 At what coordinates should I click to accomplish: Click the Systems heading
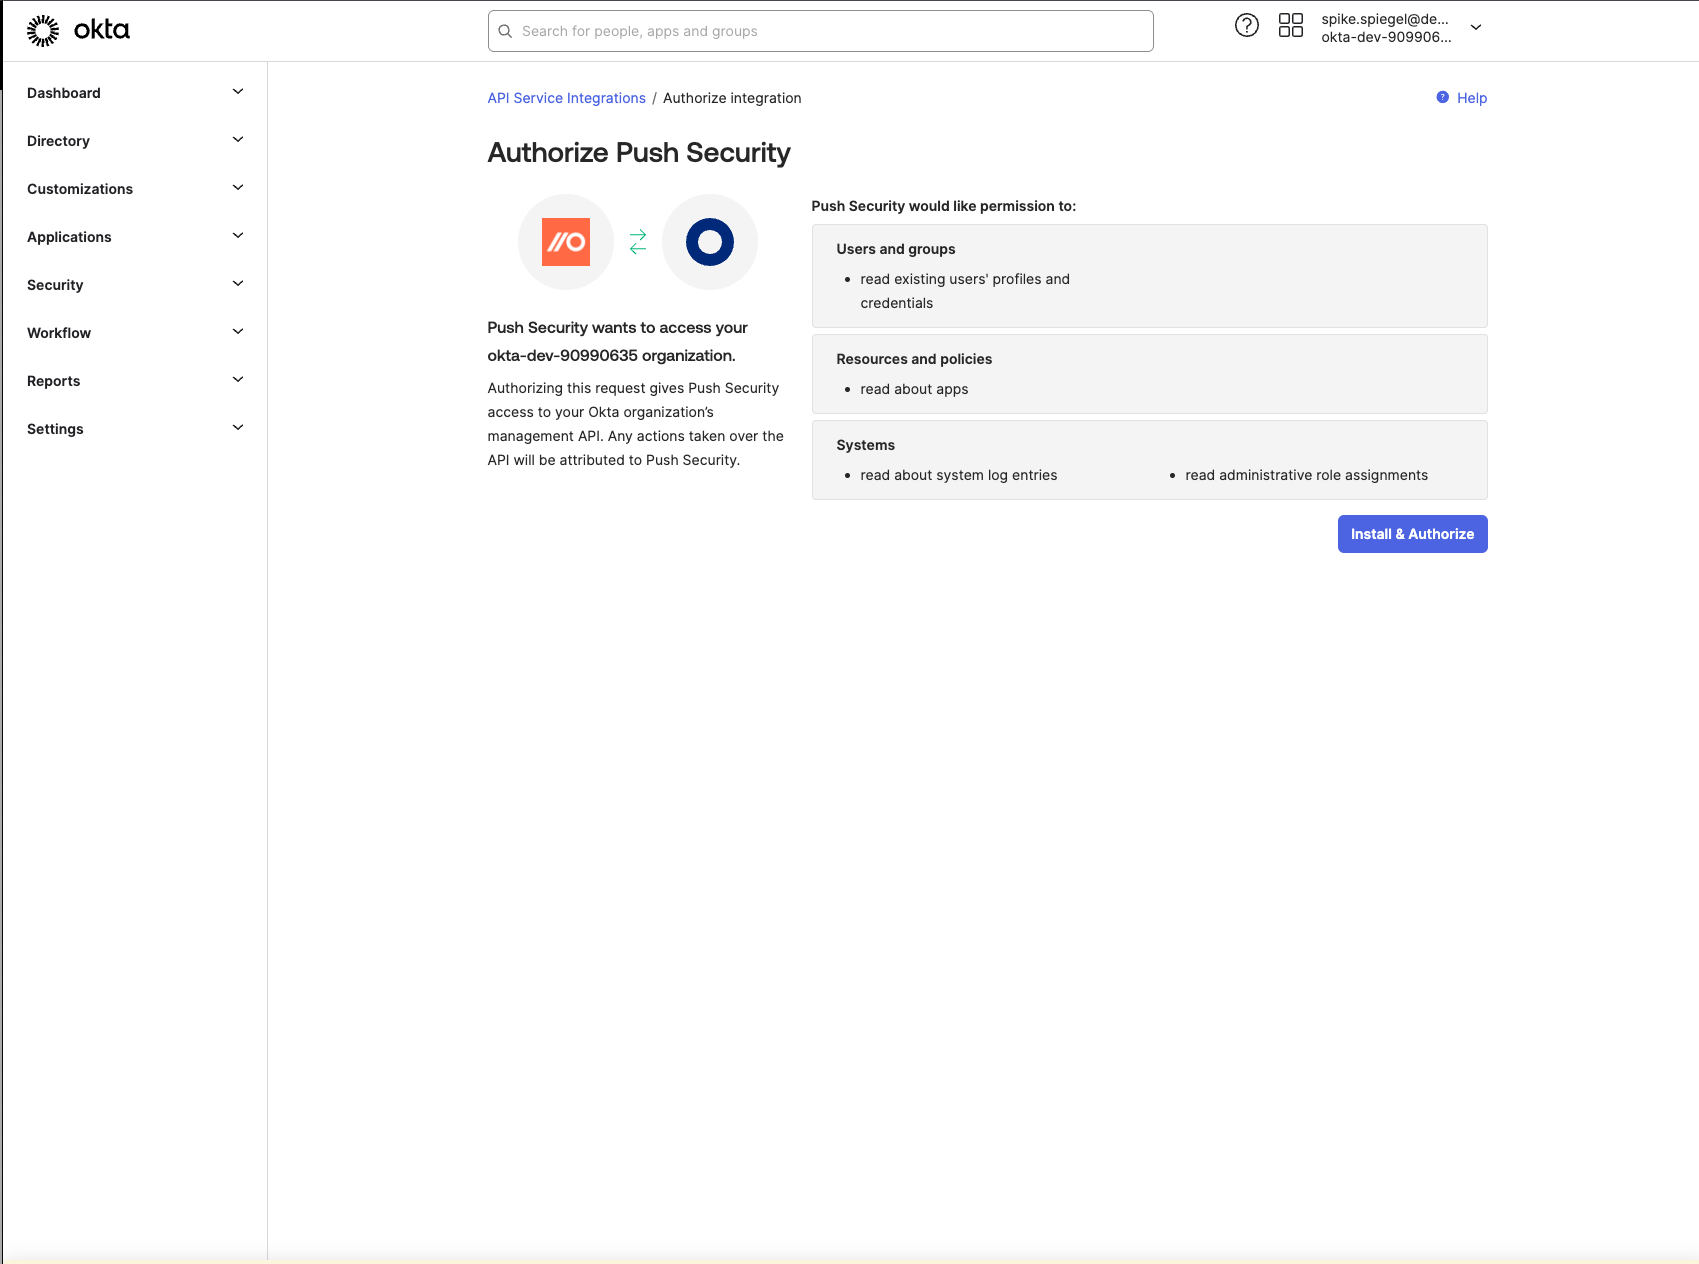[x=866, y=445]
